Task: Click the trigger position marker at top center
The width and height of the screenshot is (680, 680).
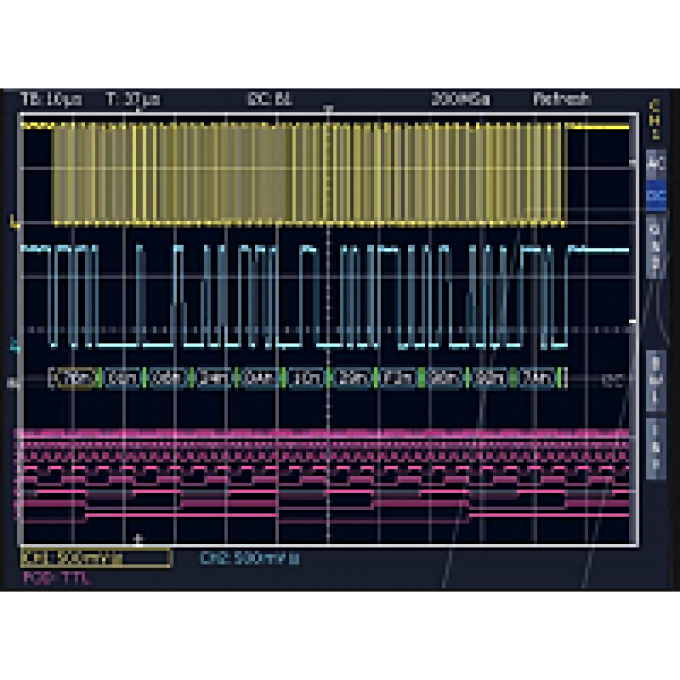Action: pyautogui.click(x=329, y=109)
